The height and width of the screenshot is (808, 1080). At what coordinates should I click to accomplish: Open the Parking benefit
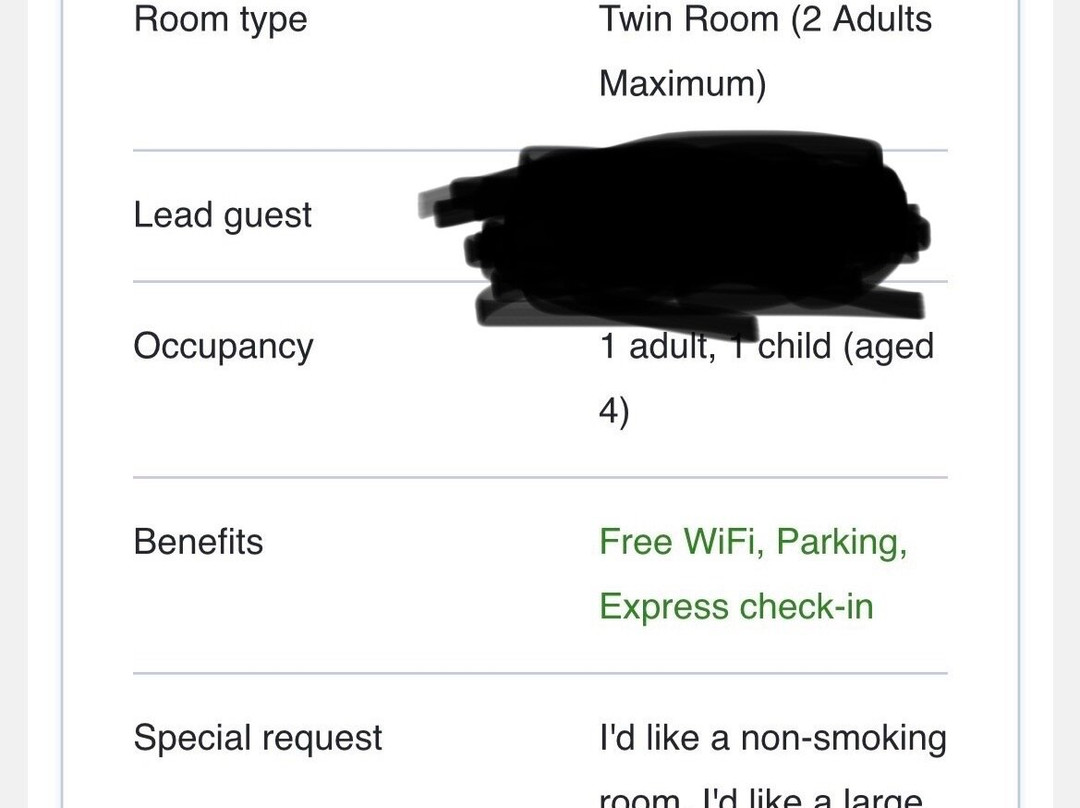(x=841, y=542)
